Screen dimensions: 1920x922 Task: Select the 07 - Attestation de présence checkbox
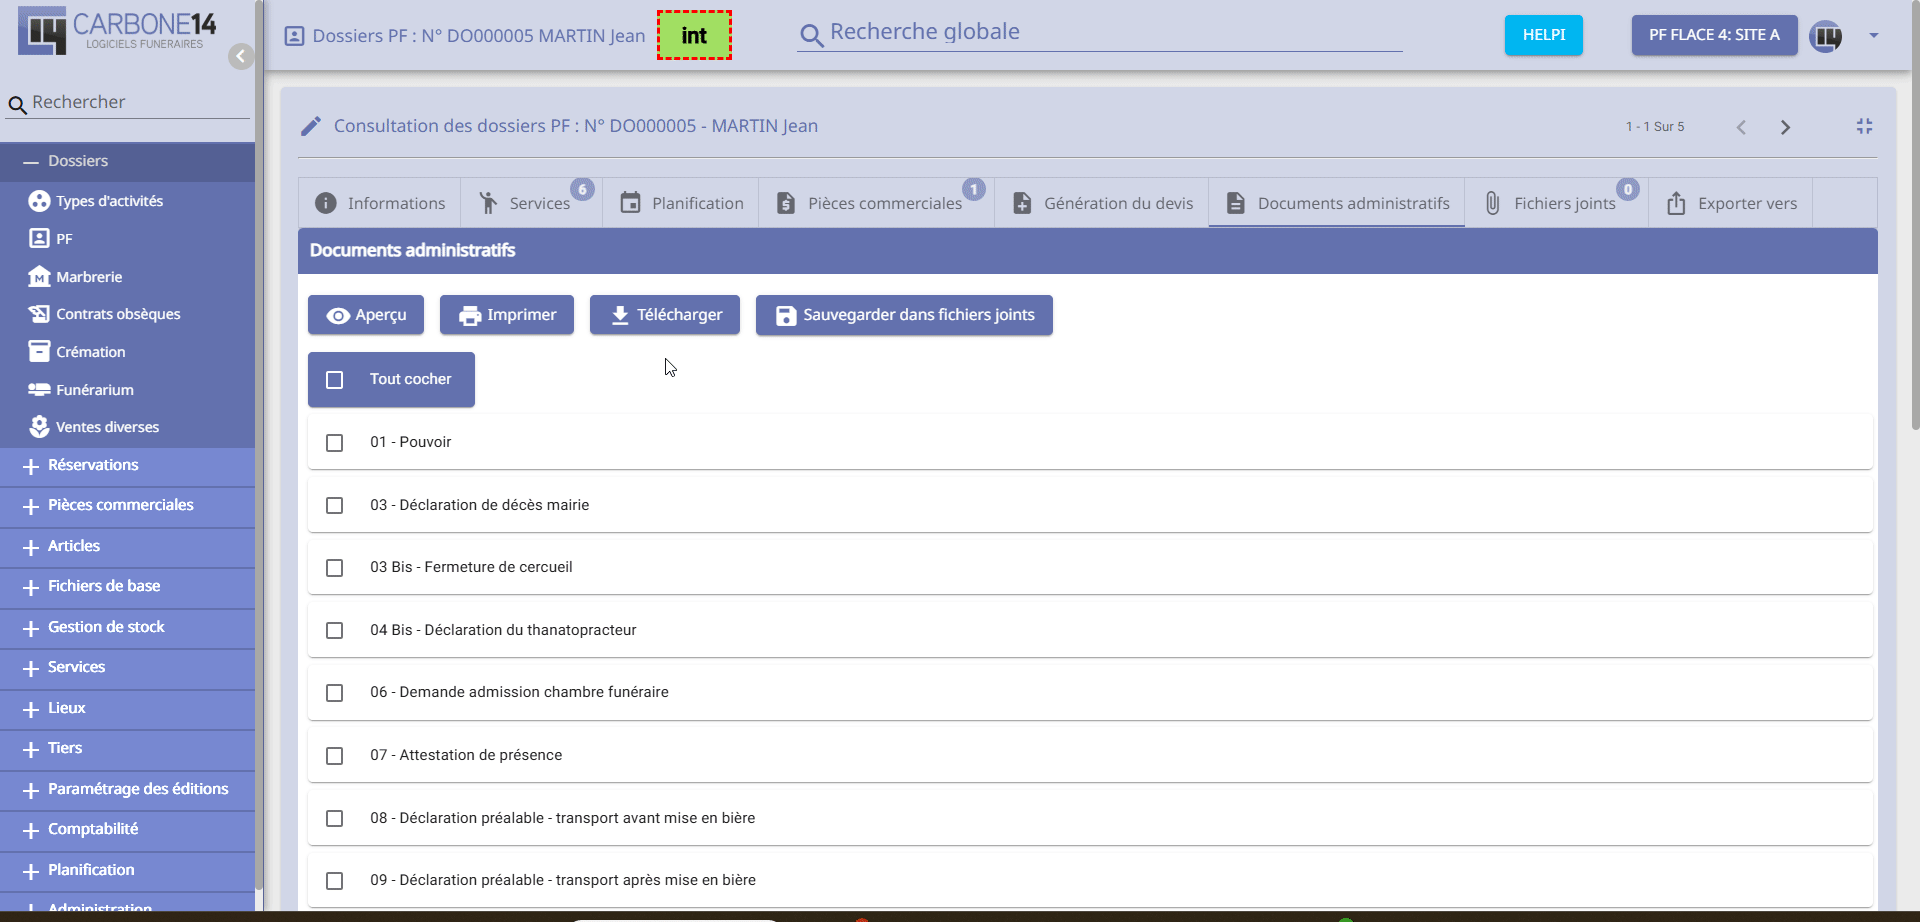point(335,756)
